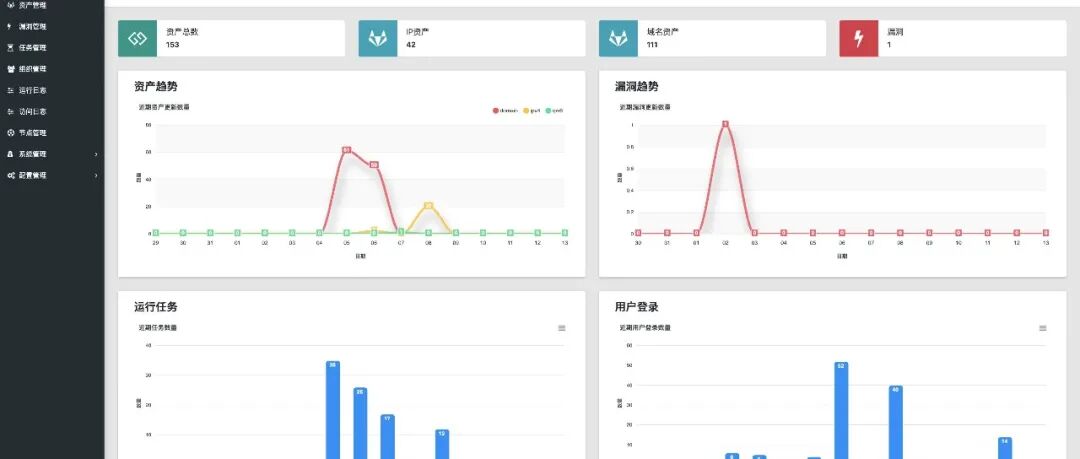This screenshot has width=1080, height=459.
Task: Click the 任务管理 hourglass icon in sidebar
Action: click(x=10, y=48)
